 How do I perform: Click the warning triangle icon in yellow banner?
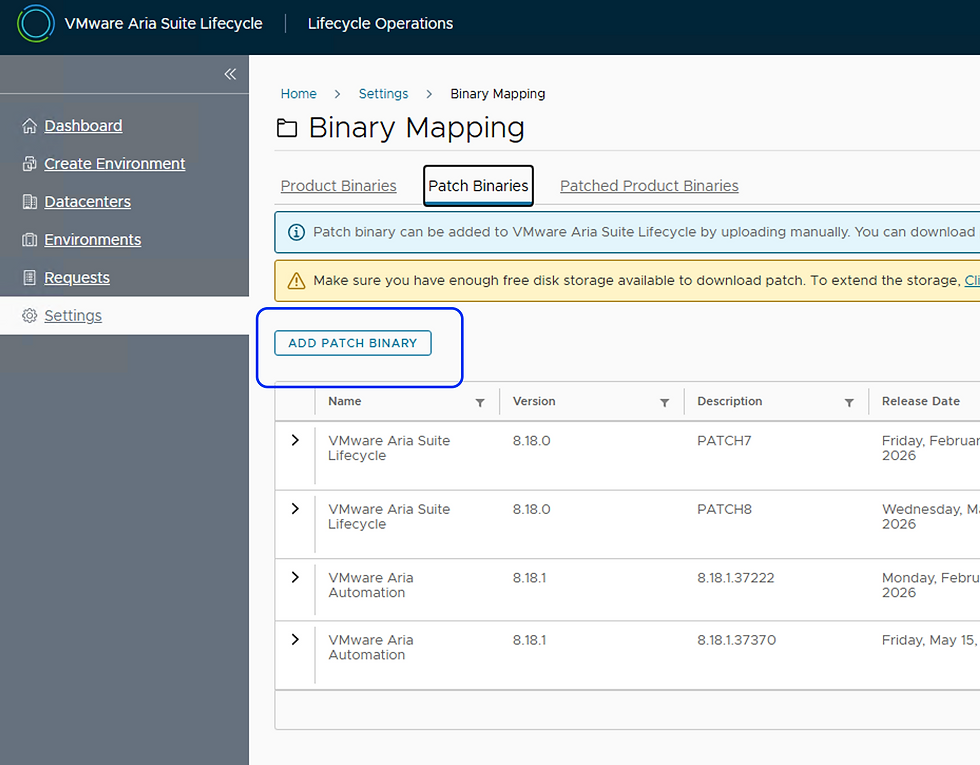296,281
